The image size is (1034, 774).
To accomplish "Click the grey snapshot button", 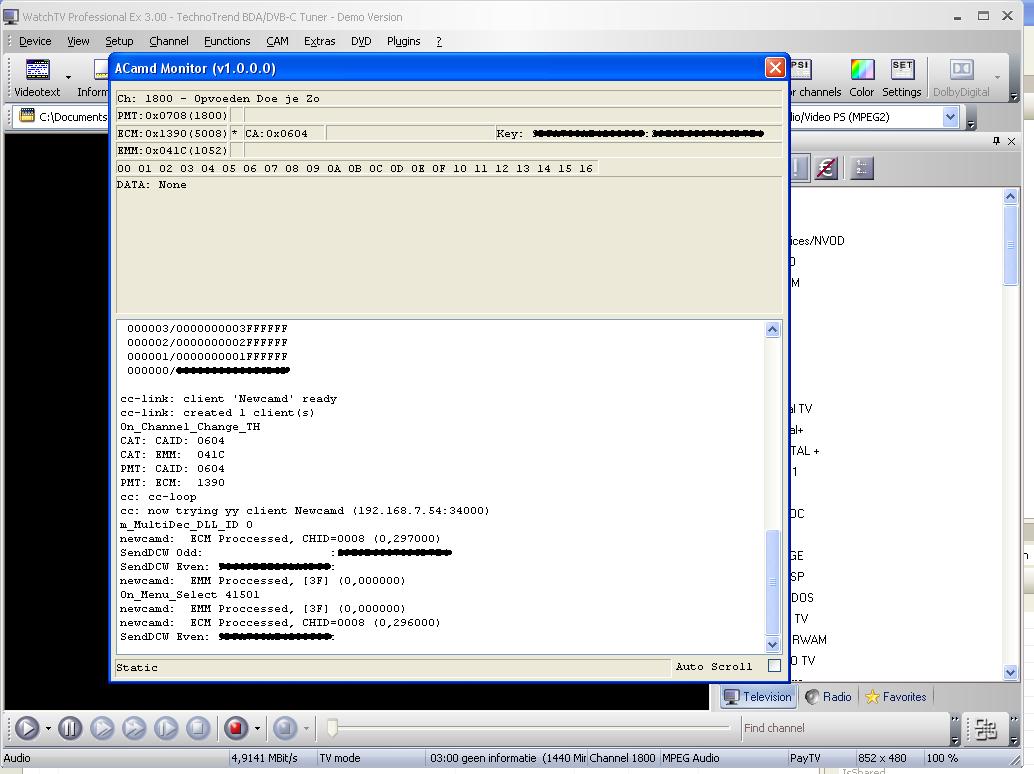I will (x=285, y=728).
